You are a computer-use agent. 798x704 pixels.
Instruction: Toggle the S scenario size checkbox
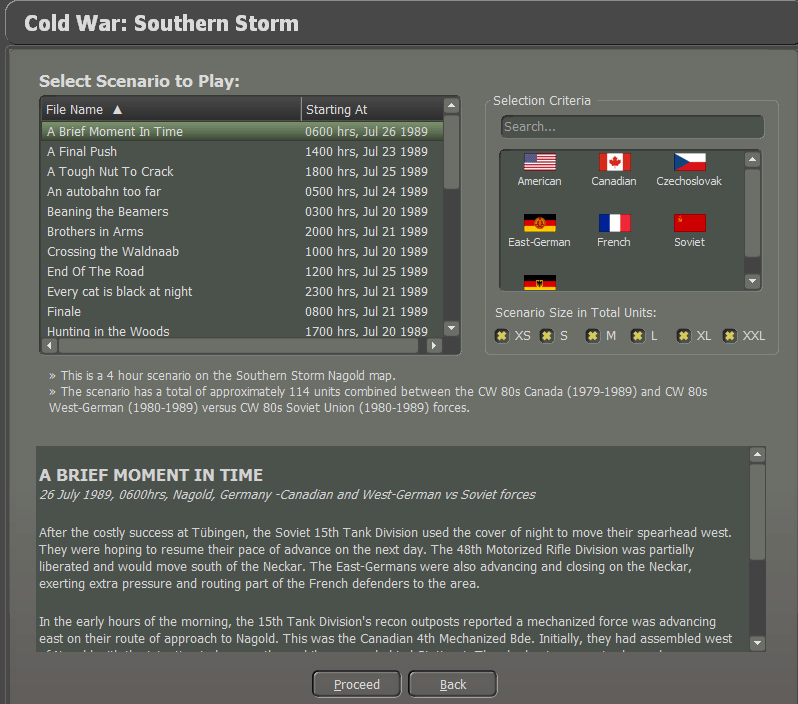(547, 335)
